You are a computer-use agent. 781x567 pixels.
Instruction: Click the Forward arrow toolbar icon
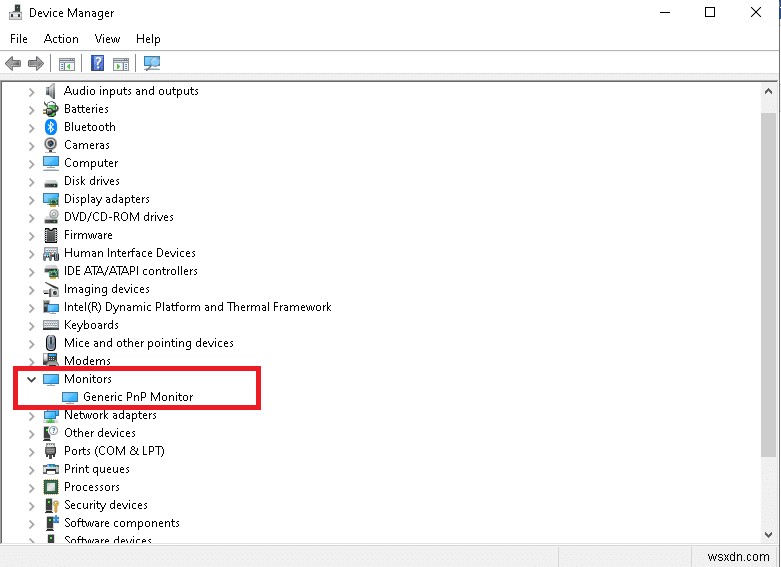[36, 63]
